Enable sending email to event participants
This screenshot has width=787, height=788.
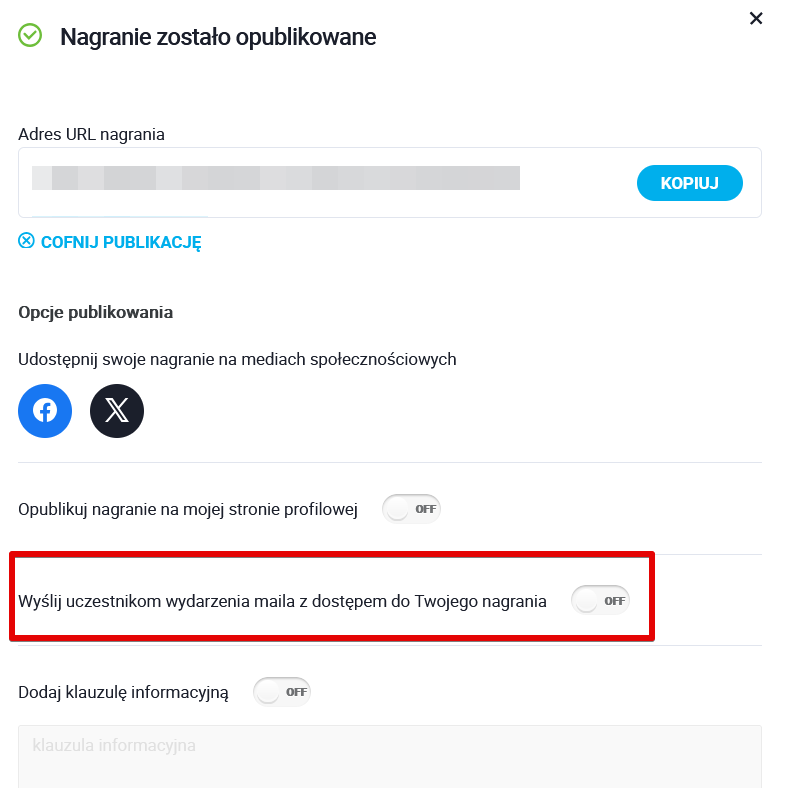pos(600,601)
